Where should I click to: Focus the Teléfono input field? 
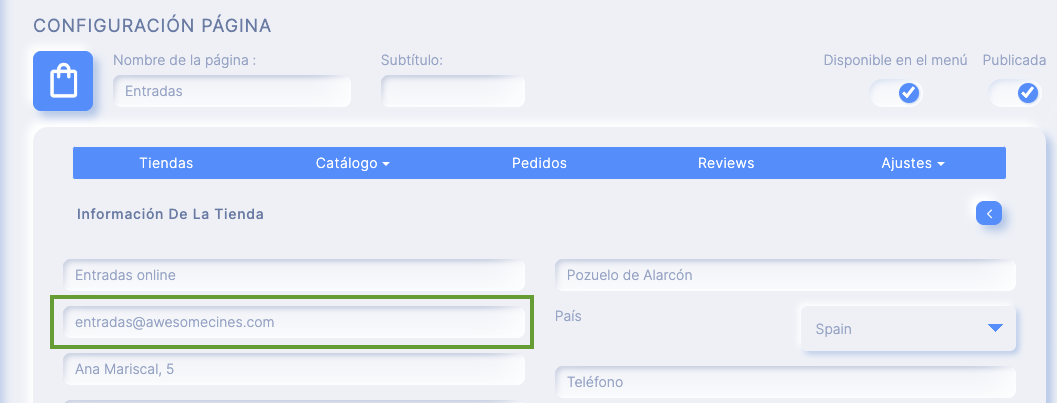tap(785, 382)
